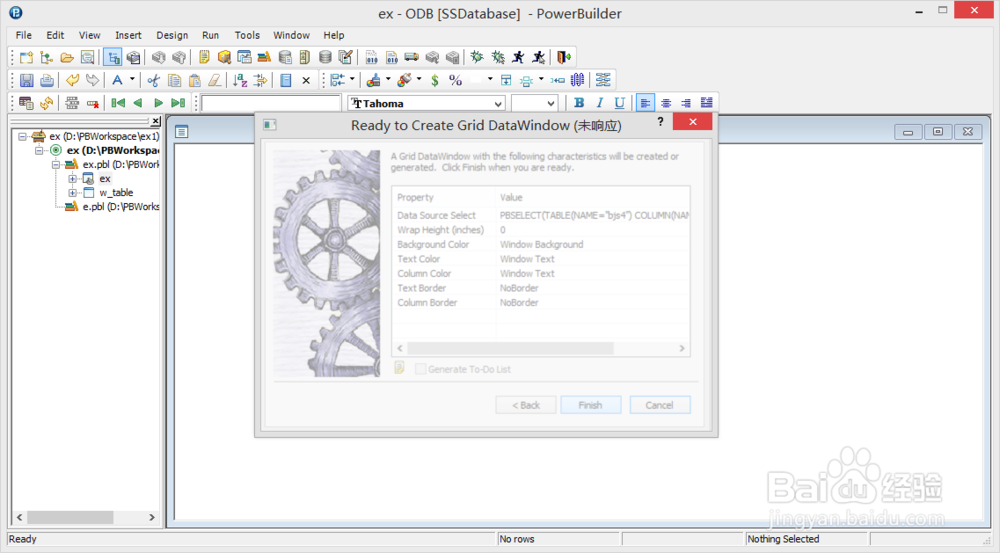Viewport: 1000px width, 553px height.
Task: Click the Print icon
Action: [x=47, y=80]
